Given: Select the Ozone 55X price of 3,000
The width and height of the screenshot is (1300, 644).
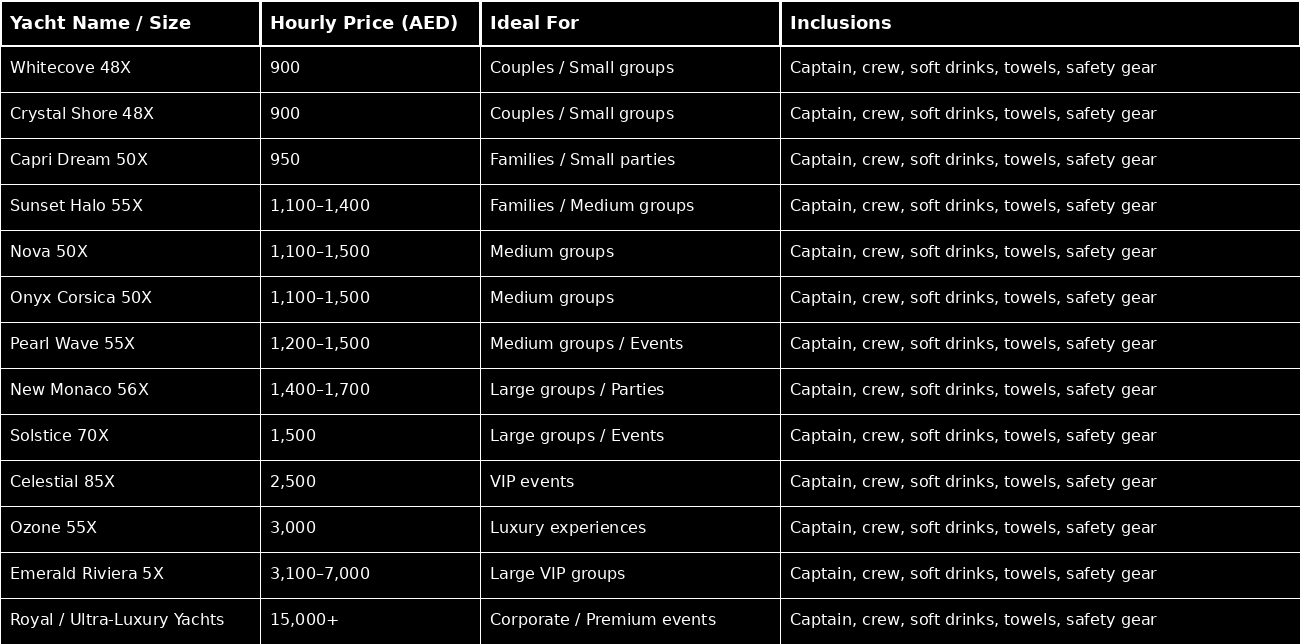Looking at the screenshot, I should click(x=293, y=528).
